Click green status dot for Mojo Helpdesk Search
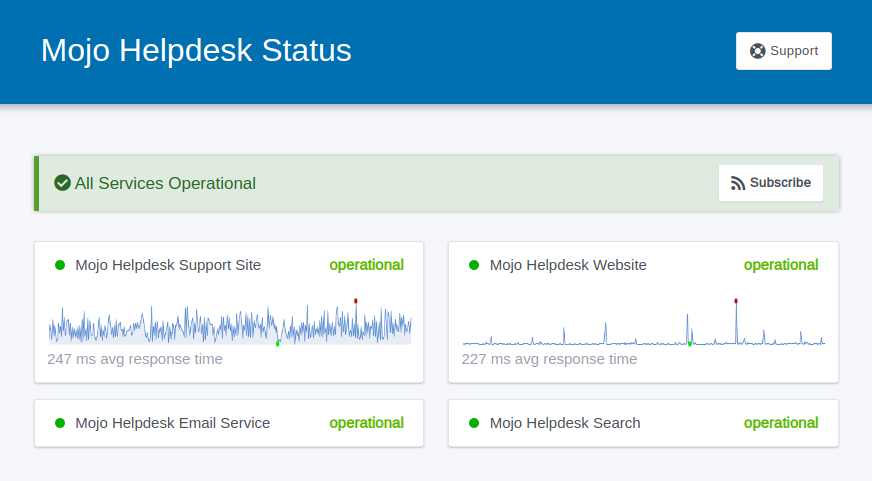Screen dimensions: 872x481 (474, 423)
